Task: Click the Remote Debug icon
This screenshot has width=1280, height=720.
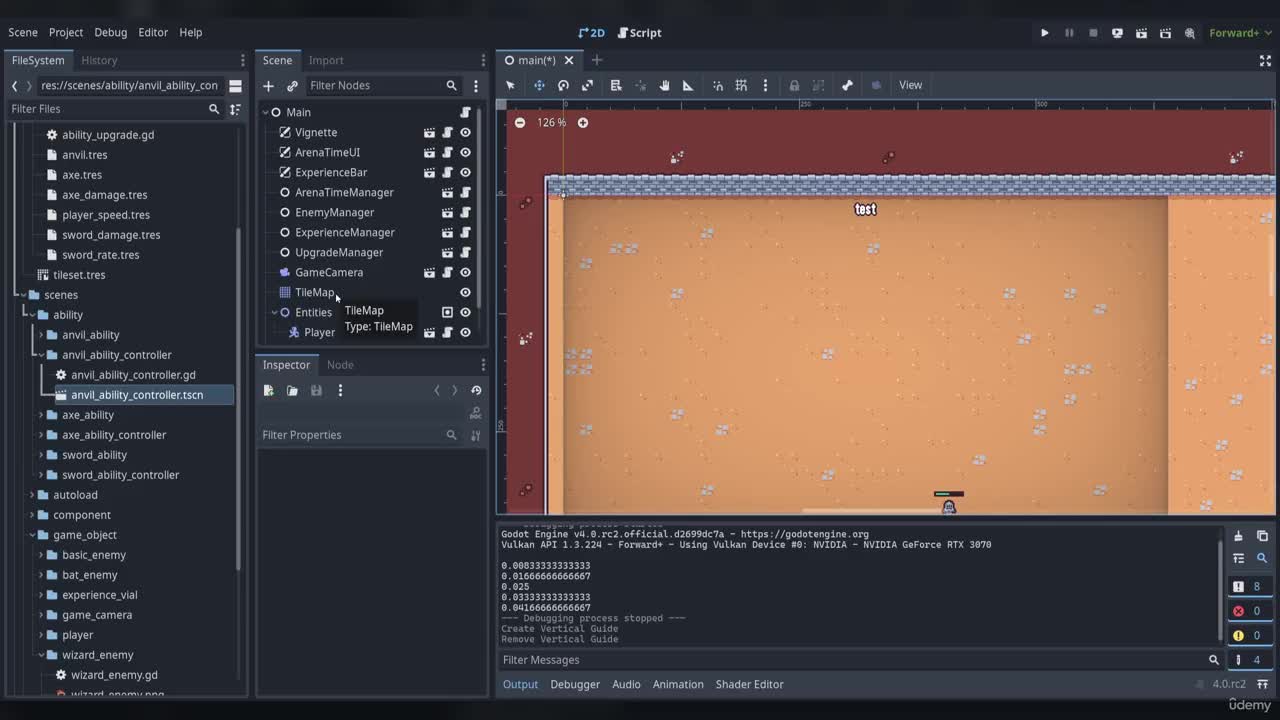Action: pos(1117,33)
